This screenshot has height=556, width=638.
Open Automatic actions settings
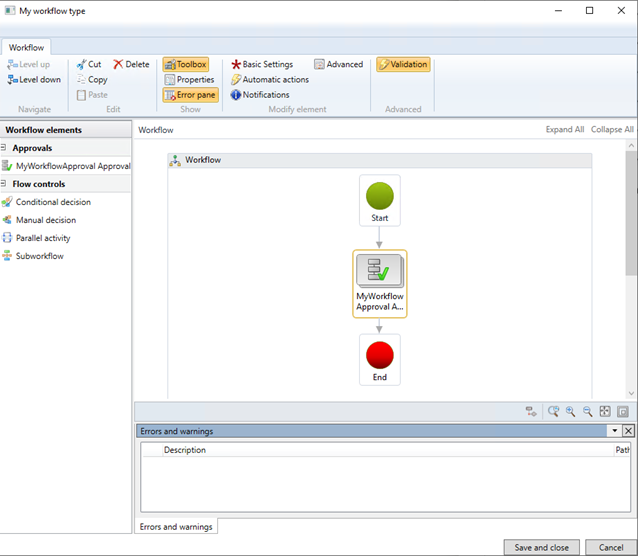pos(270,79)
